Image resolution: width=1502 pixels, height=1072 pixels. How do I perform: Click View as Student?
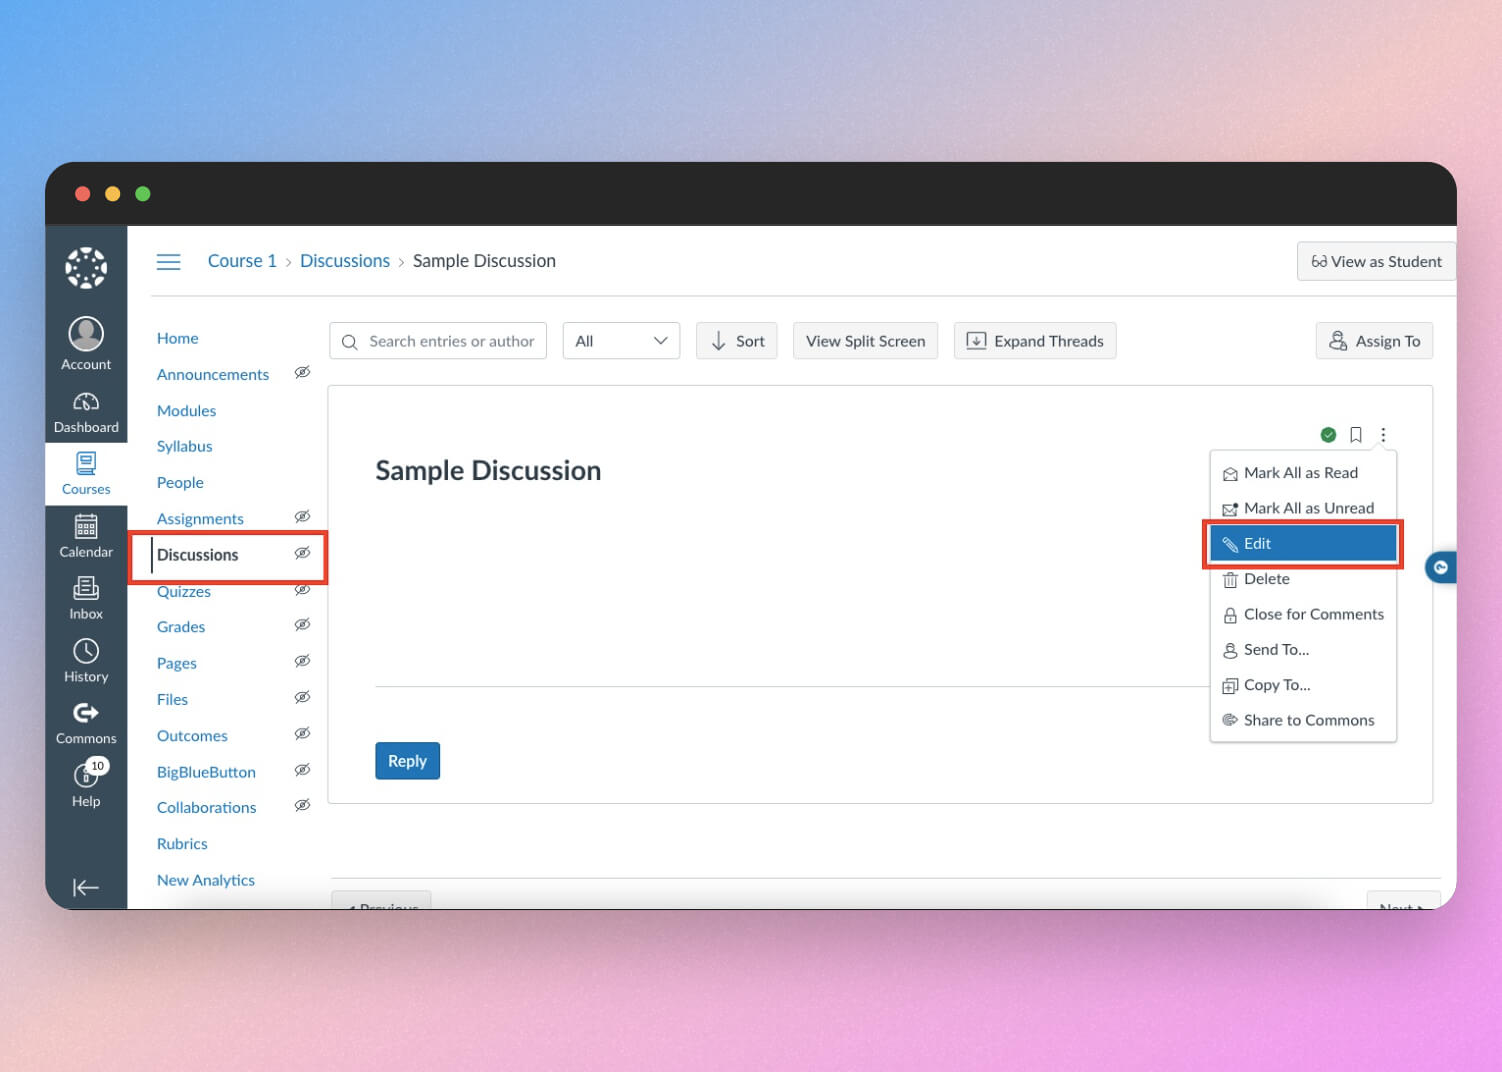1376,261
